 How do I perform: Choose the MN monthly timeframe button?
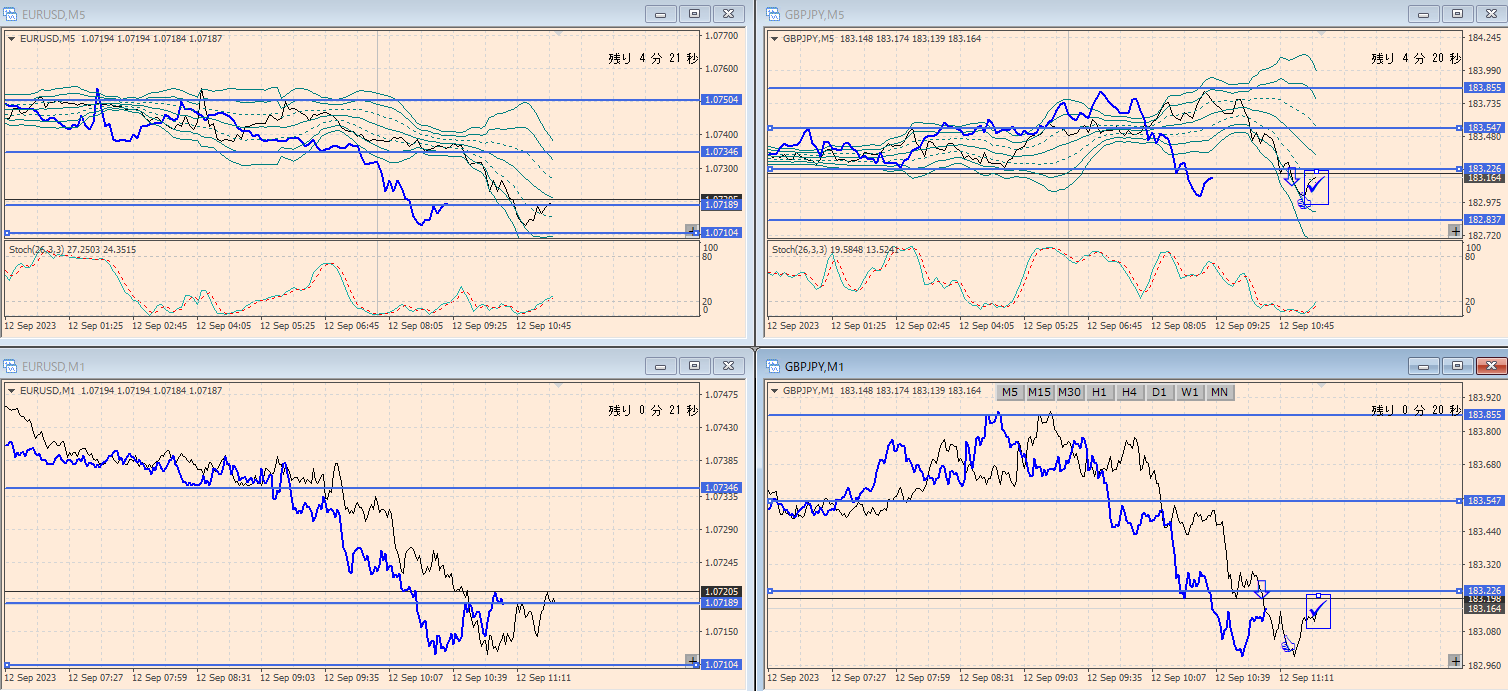[x=1219, y=392]
